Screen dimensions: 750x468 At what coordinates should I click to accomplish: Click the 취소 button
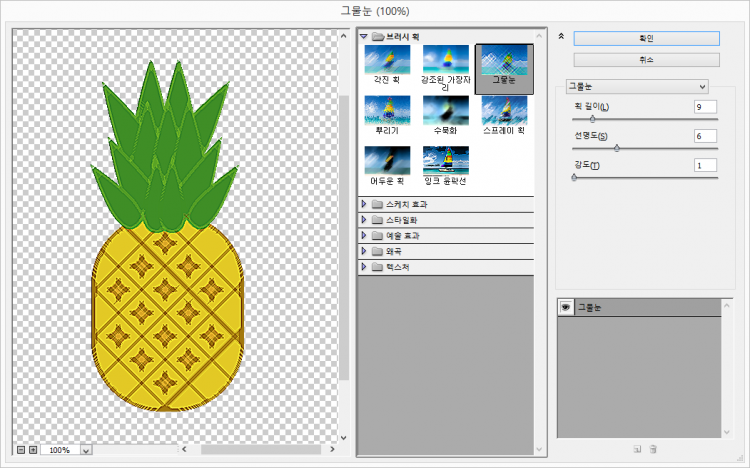click(646, 60)
